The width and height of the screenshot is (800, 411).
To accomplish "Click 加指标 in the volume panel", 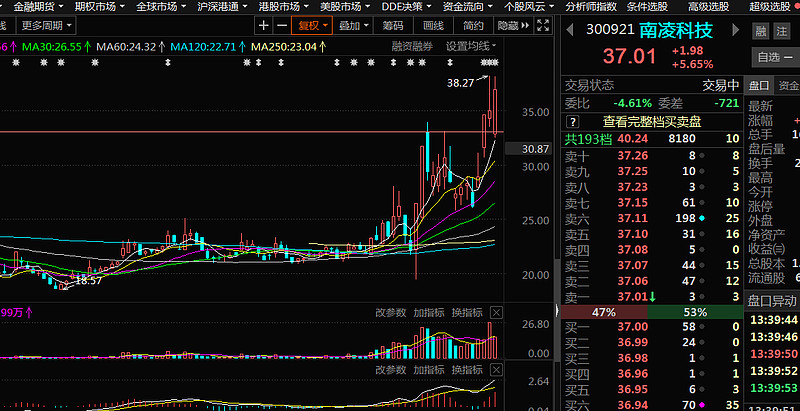I will 429,313.
